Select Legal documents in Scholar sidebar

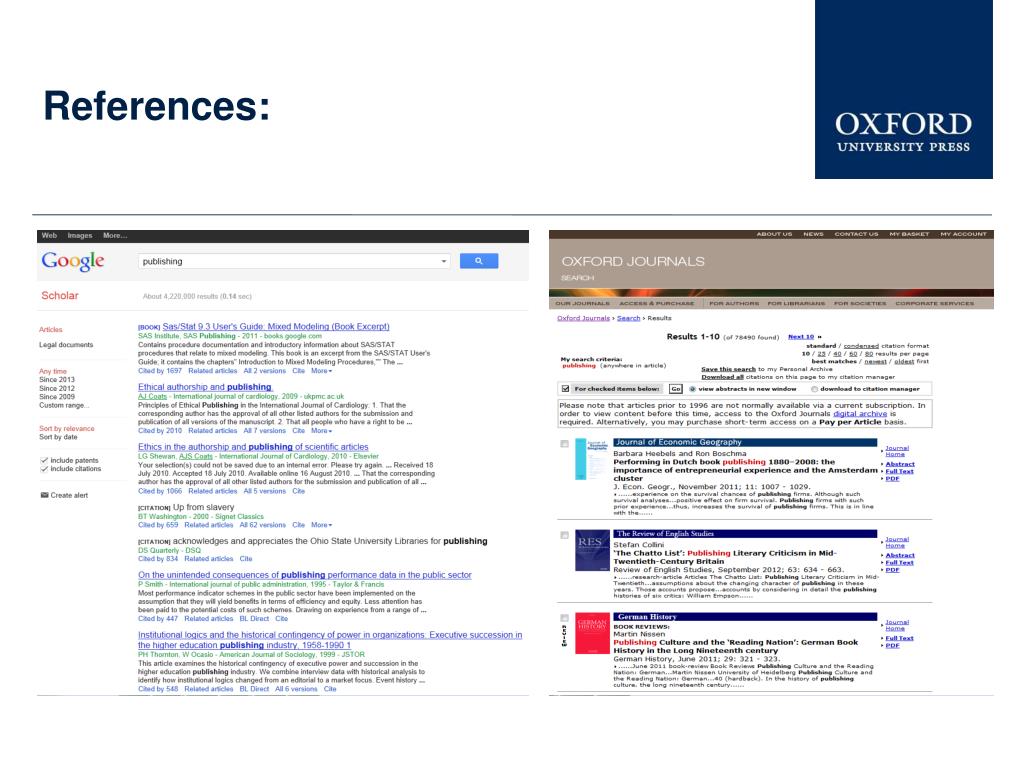coord(66,345)
